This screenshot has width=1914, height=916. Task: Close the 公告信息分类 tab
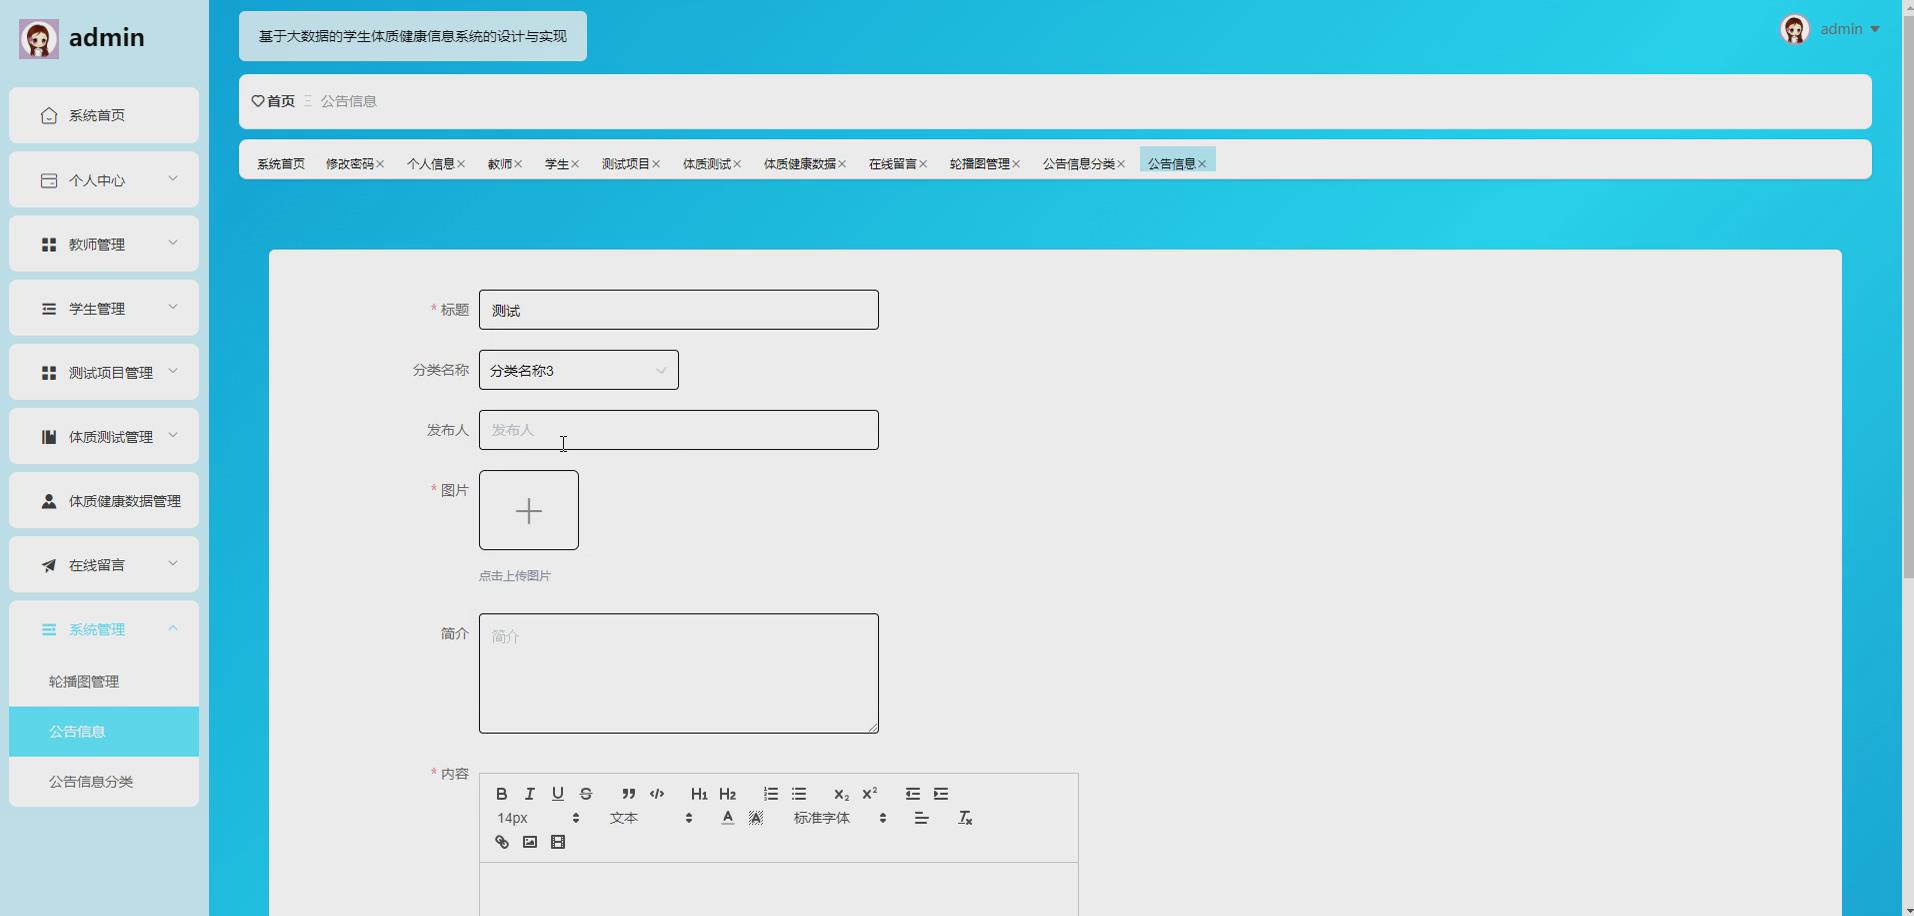point(1121,164)
